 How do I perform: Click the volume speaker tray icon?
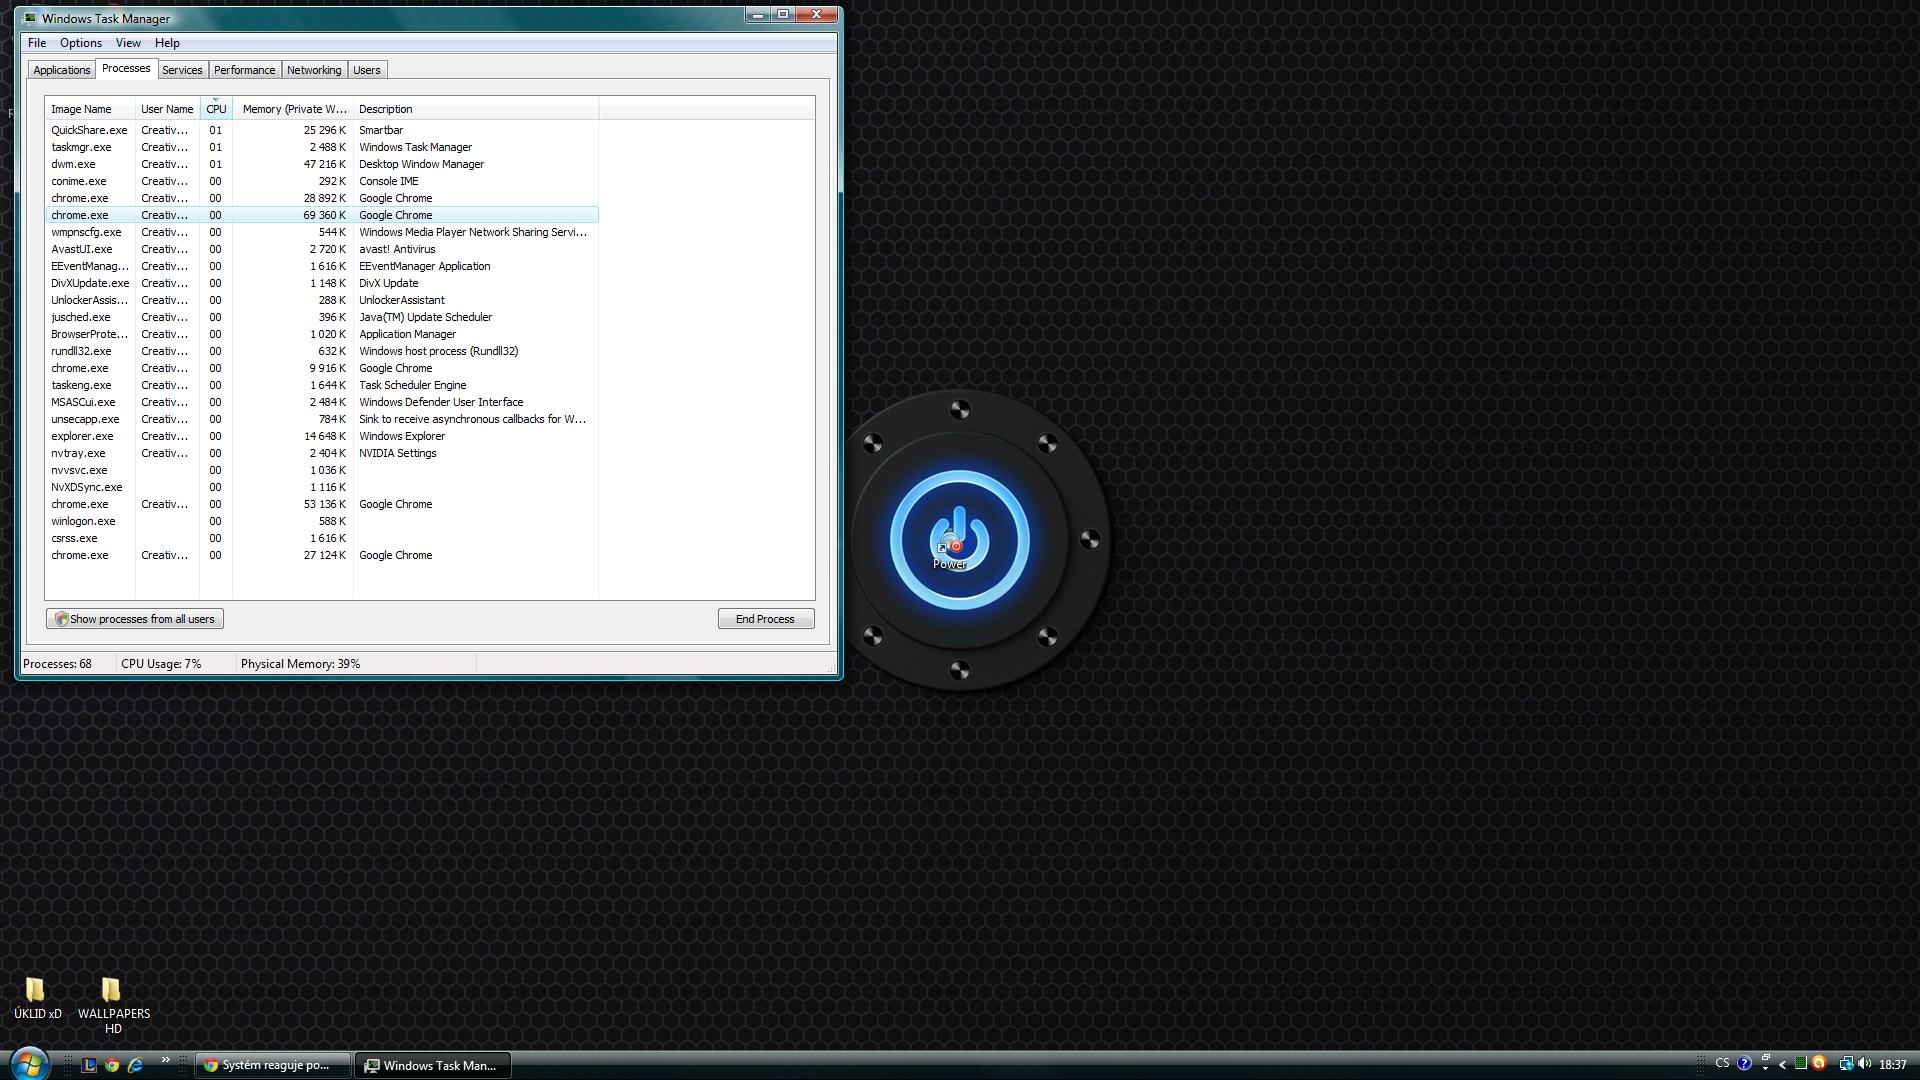1864,1064
